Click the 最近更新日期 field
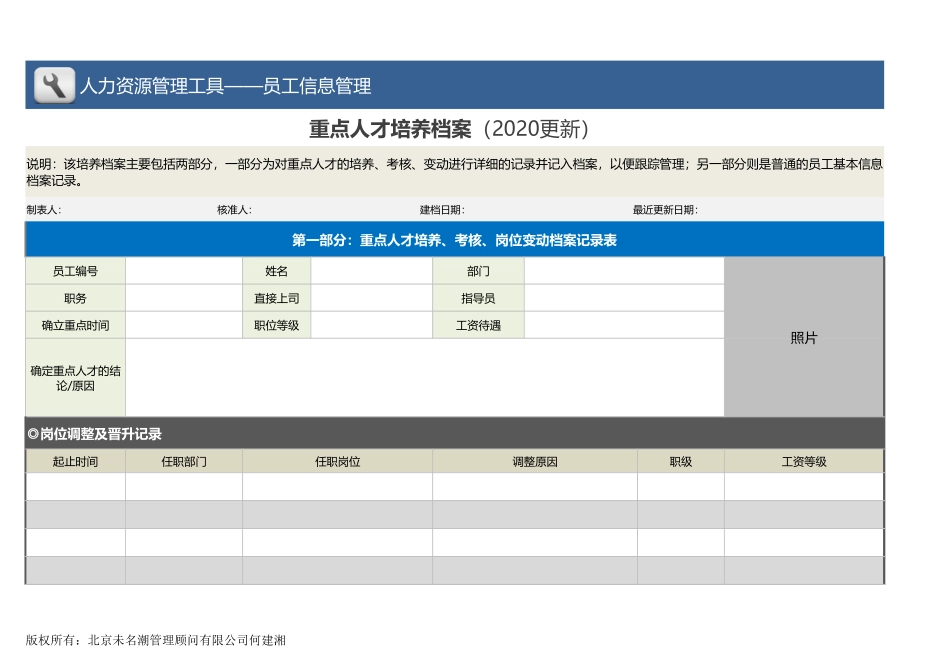 tap(665, 210)
